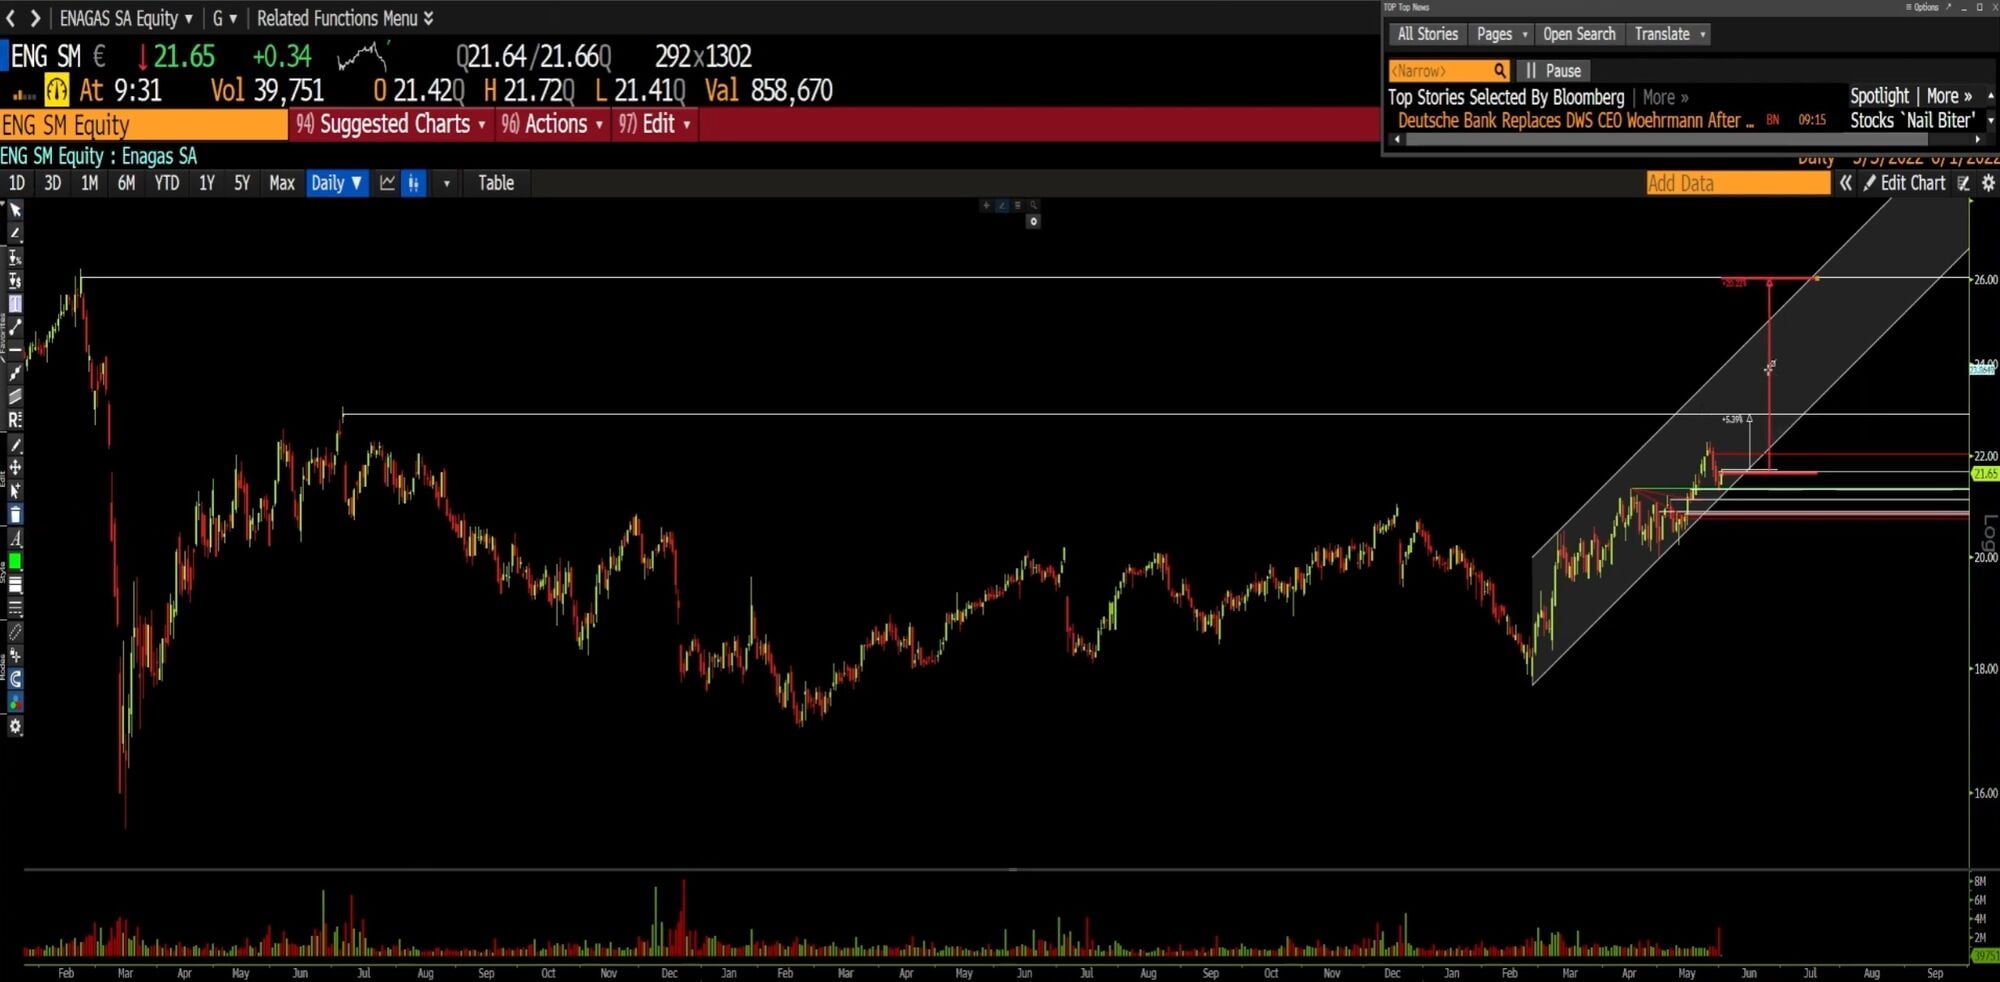Click the Edit Chart button
The width and height of the screenshot is (2000, 982).
1904,183
